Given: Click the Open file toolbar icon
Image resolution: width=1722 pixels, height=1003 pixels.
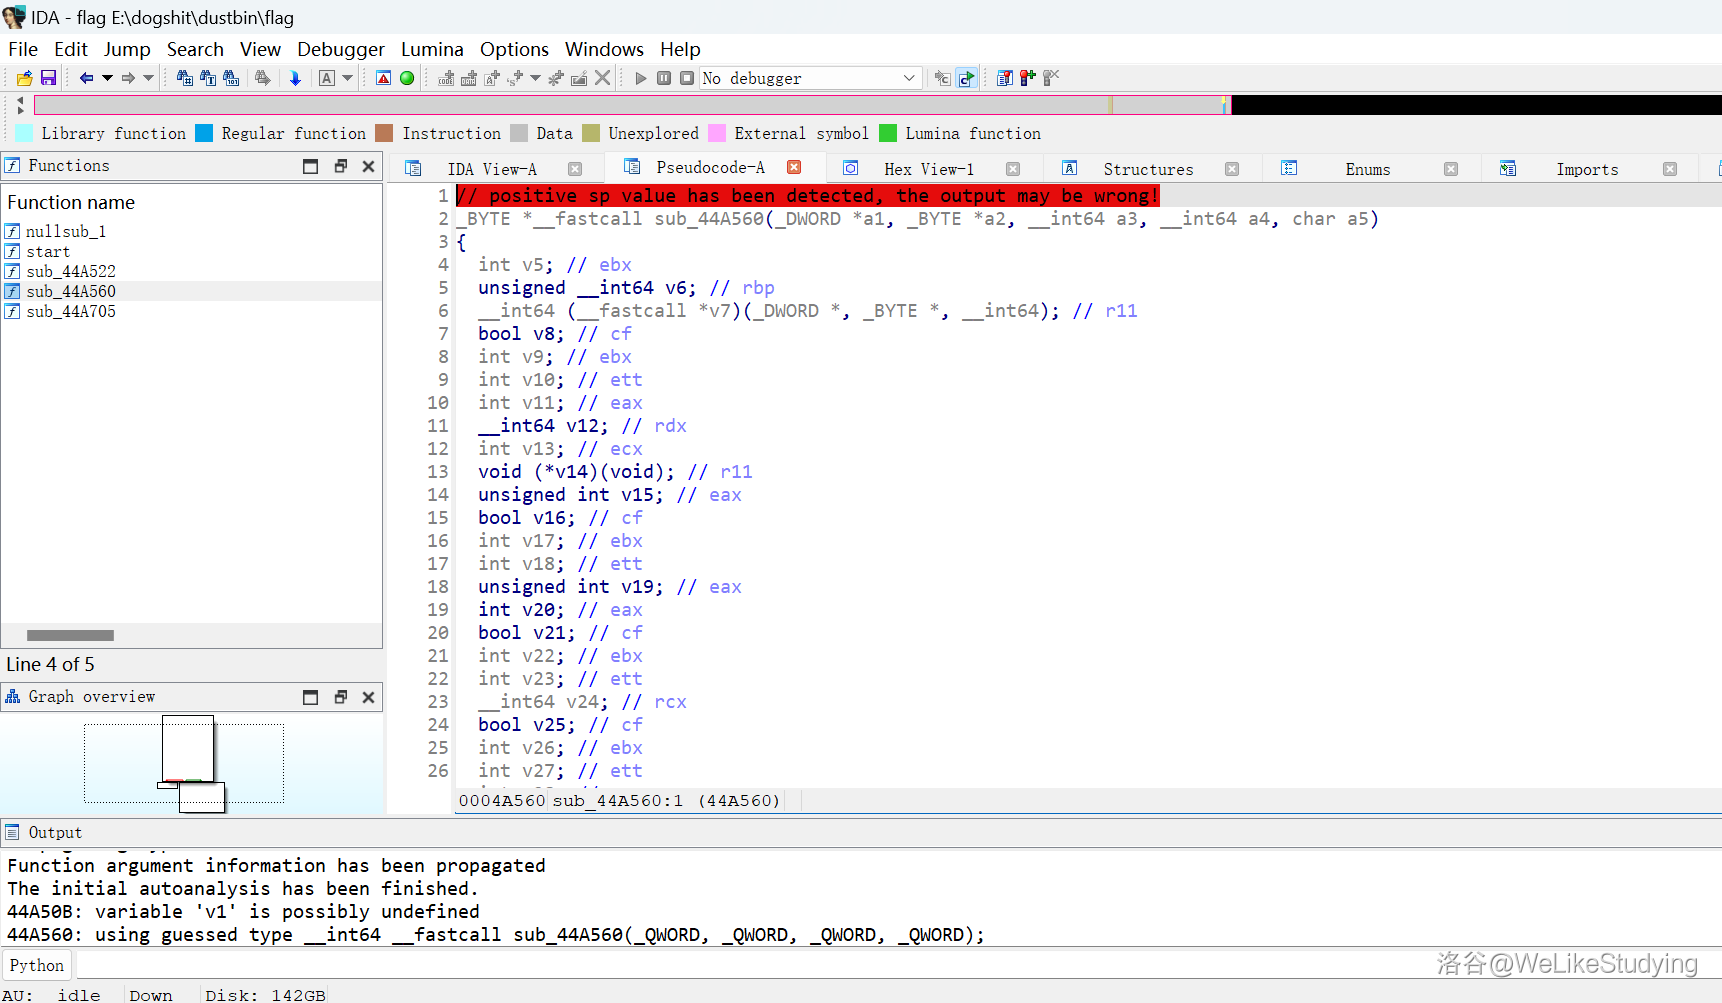Looking at the screenshot, I should pos(25,78).
